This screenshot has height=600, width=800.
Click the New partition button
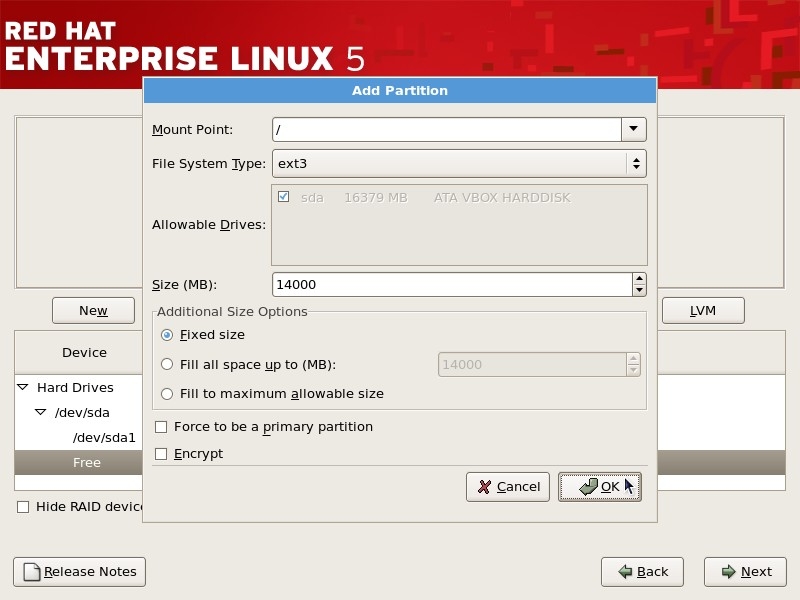[x=93, y=310]
